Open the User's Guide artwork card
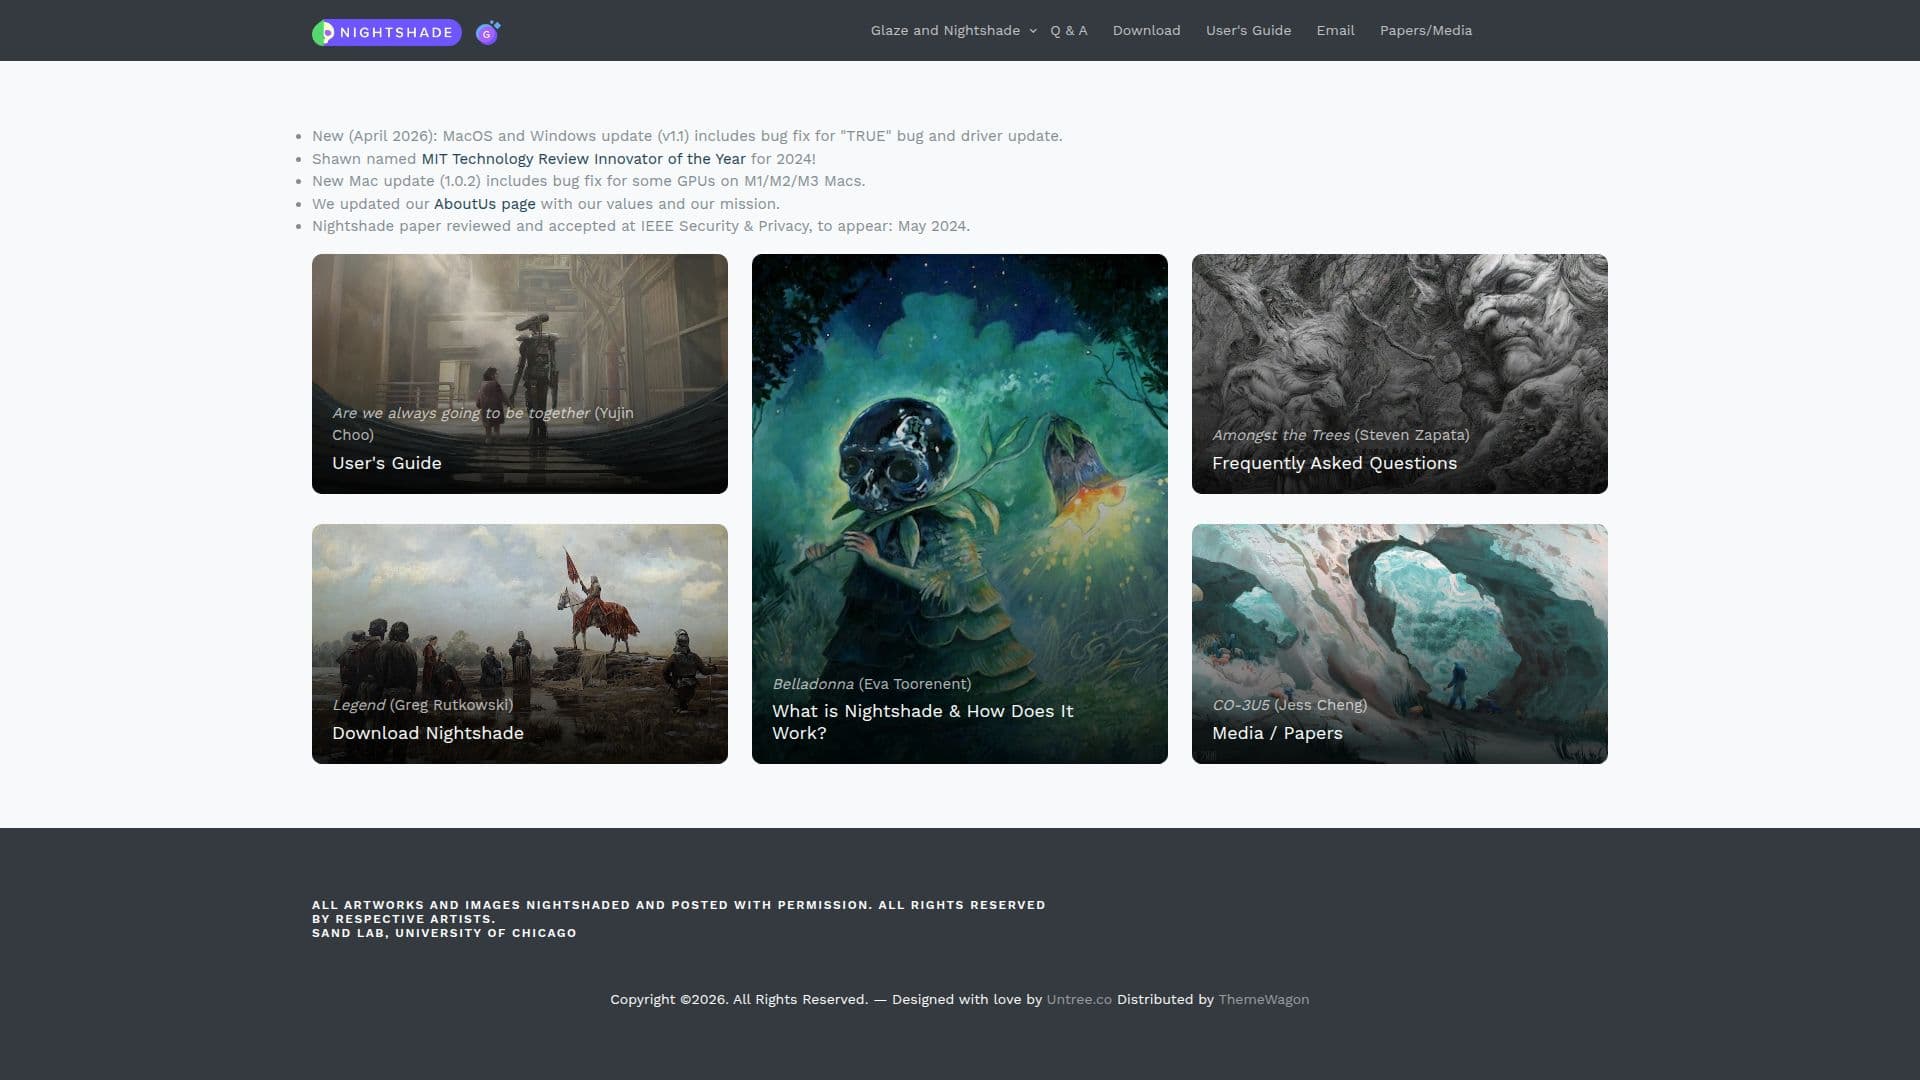Screen dimensions: 1920x1080 pyautogui.click(x=519, y=373)
